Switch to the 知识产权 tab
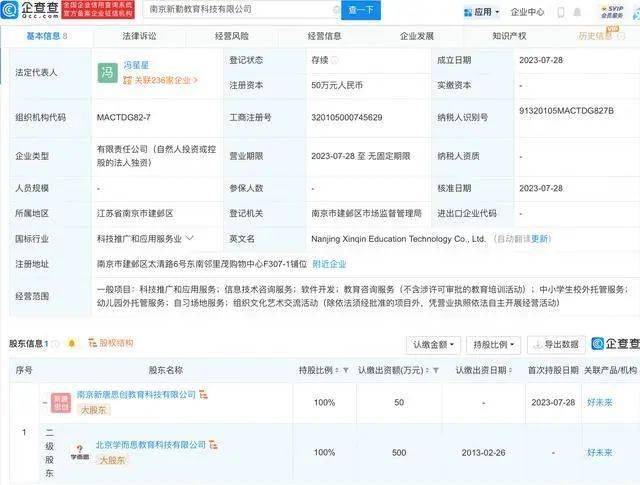The image size is (640, 485). tap(509, 36)
